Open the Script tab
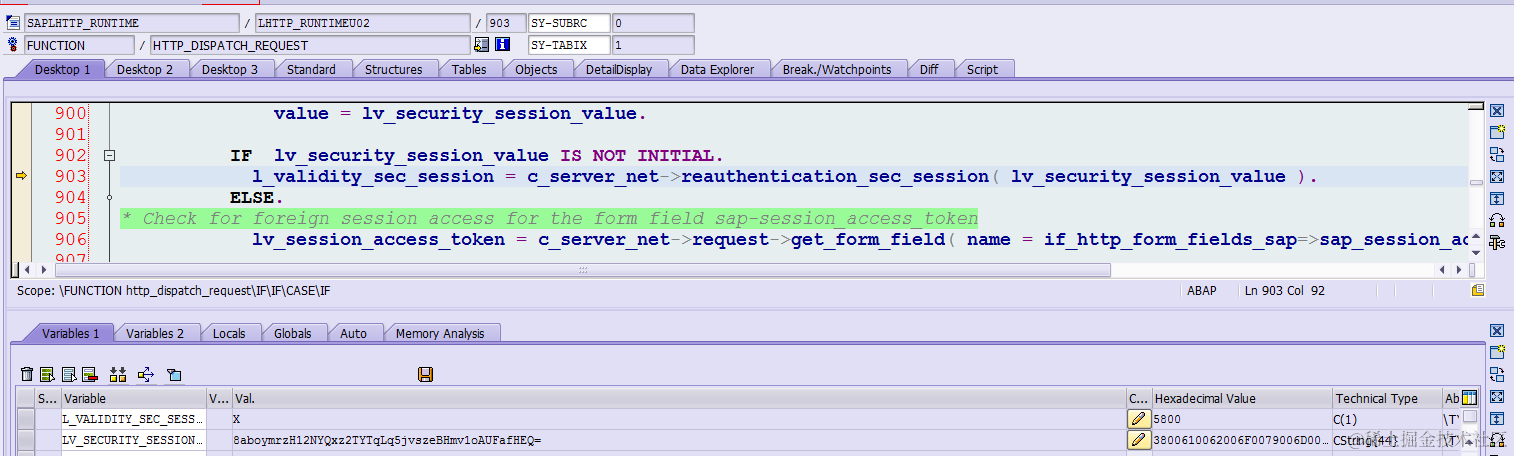Image resolution: width=1514 pixels, height=456 pixels. tap(982, 69)
